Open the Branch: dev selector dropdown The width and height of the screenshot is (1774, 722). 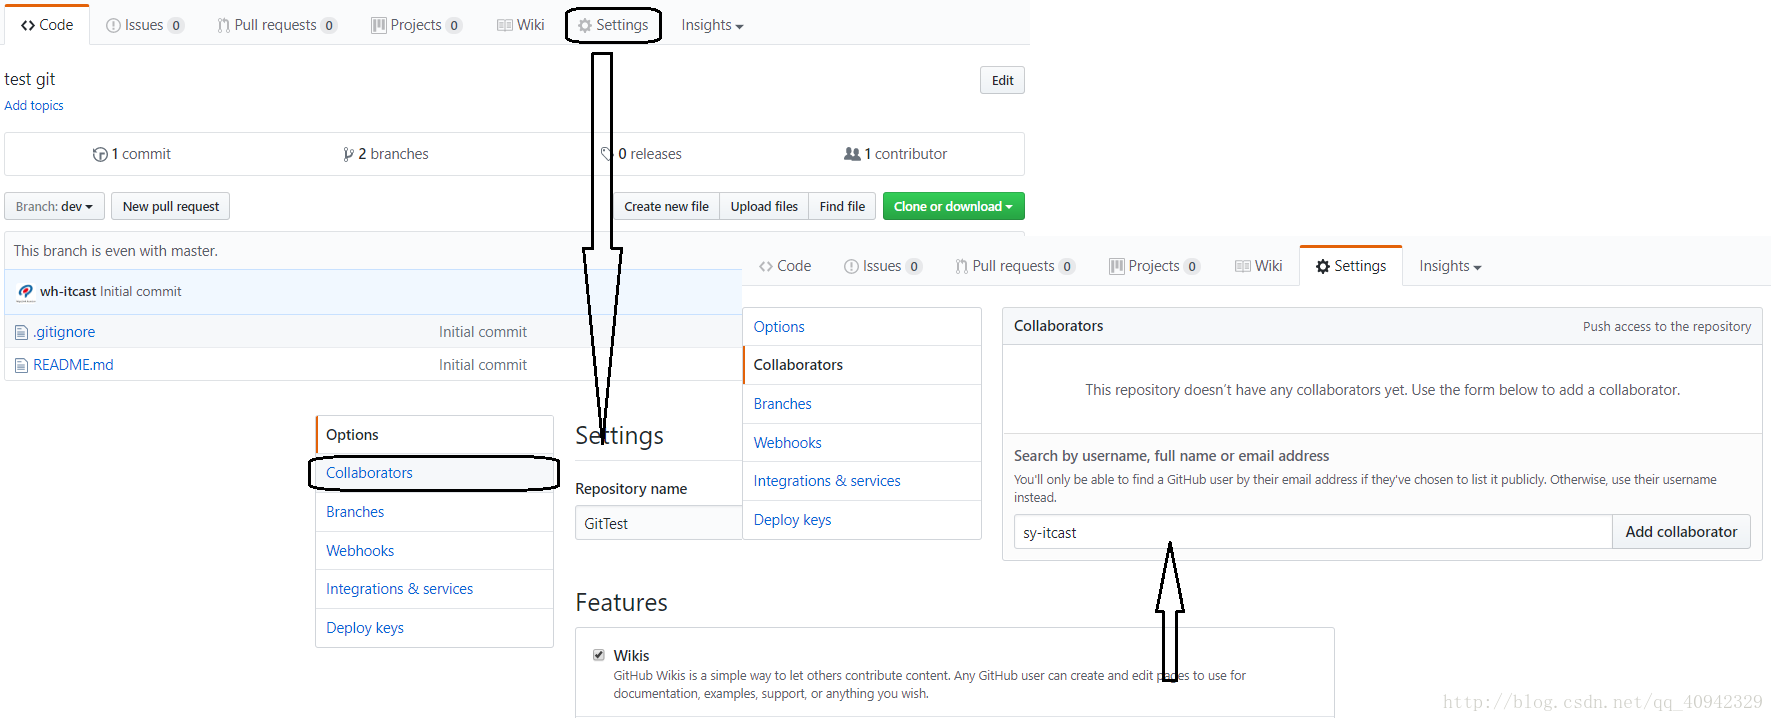(x=54, y=207)
